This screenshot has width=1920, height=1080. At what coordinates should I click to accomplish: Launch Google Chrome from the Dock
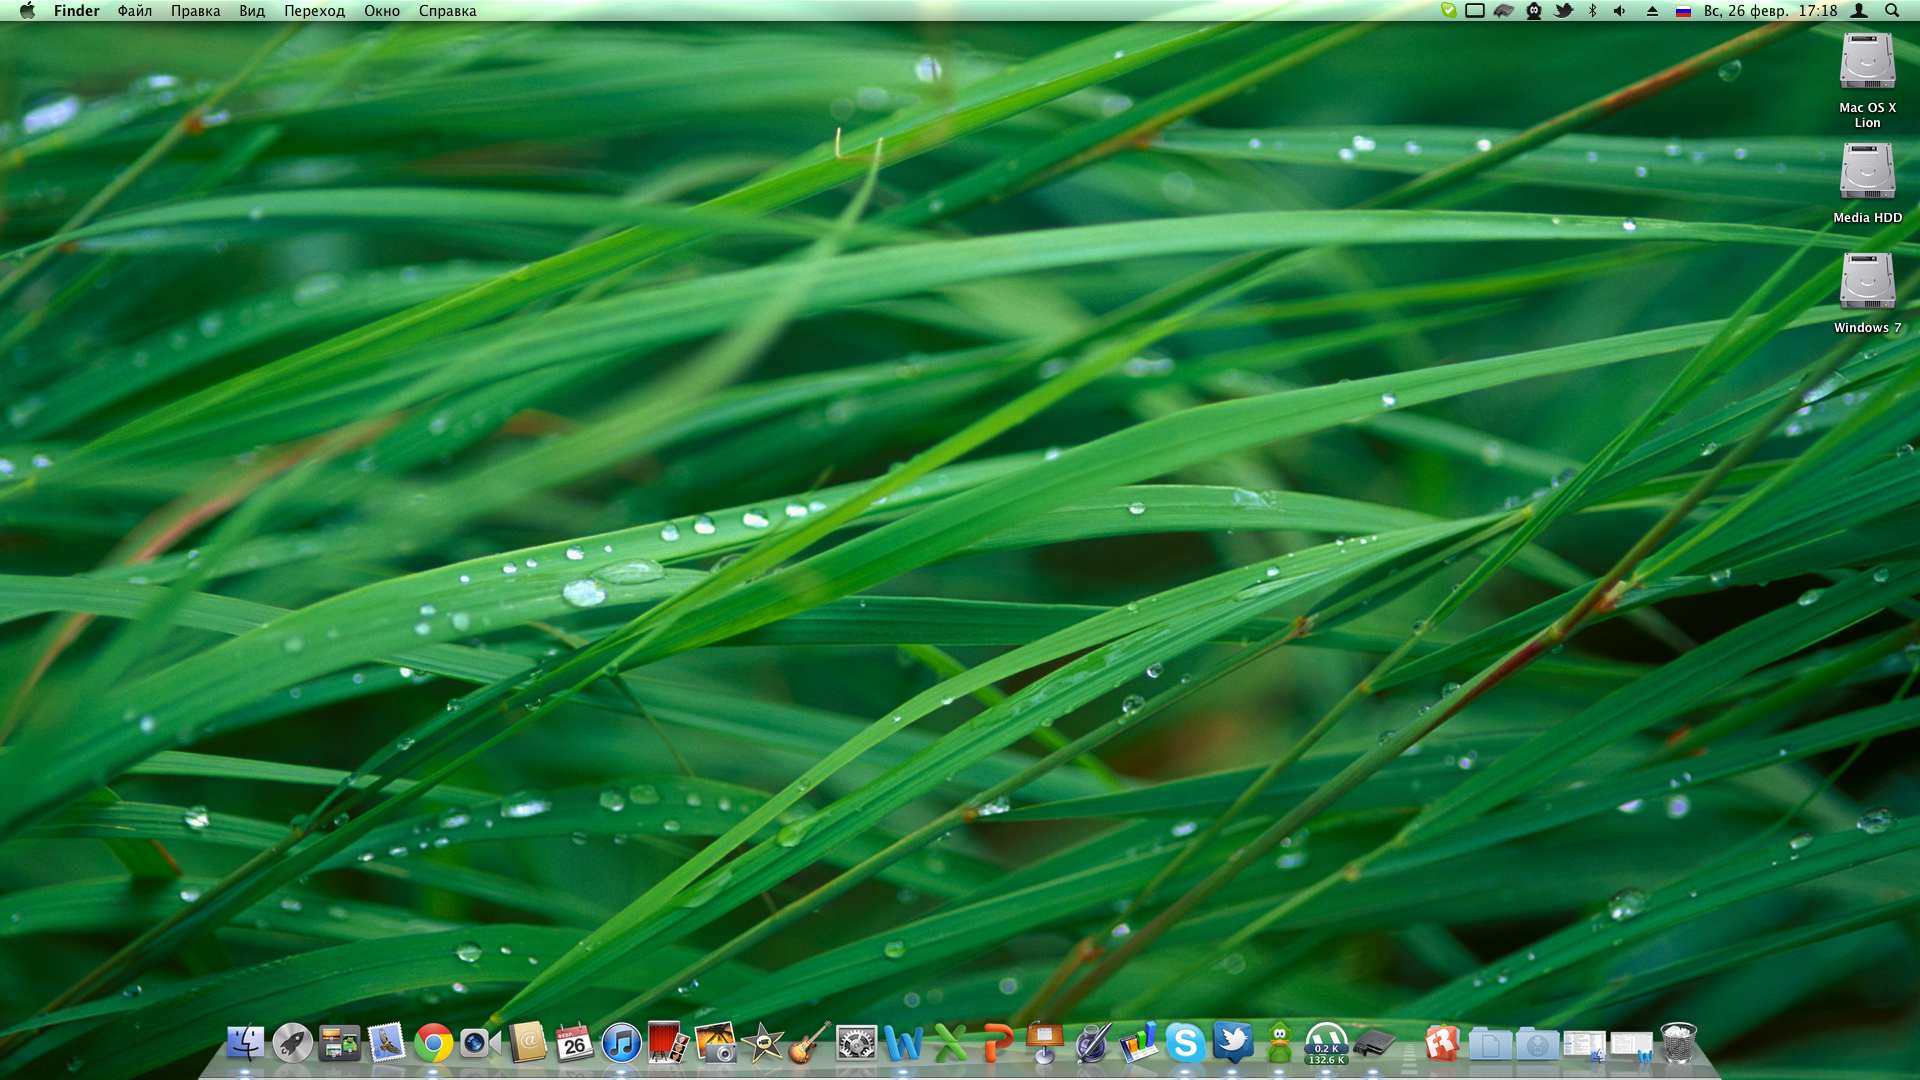coord(434,1043)
